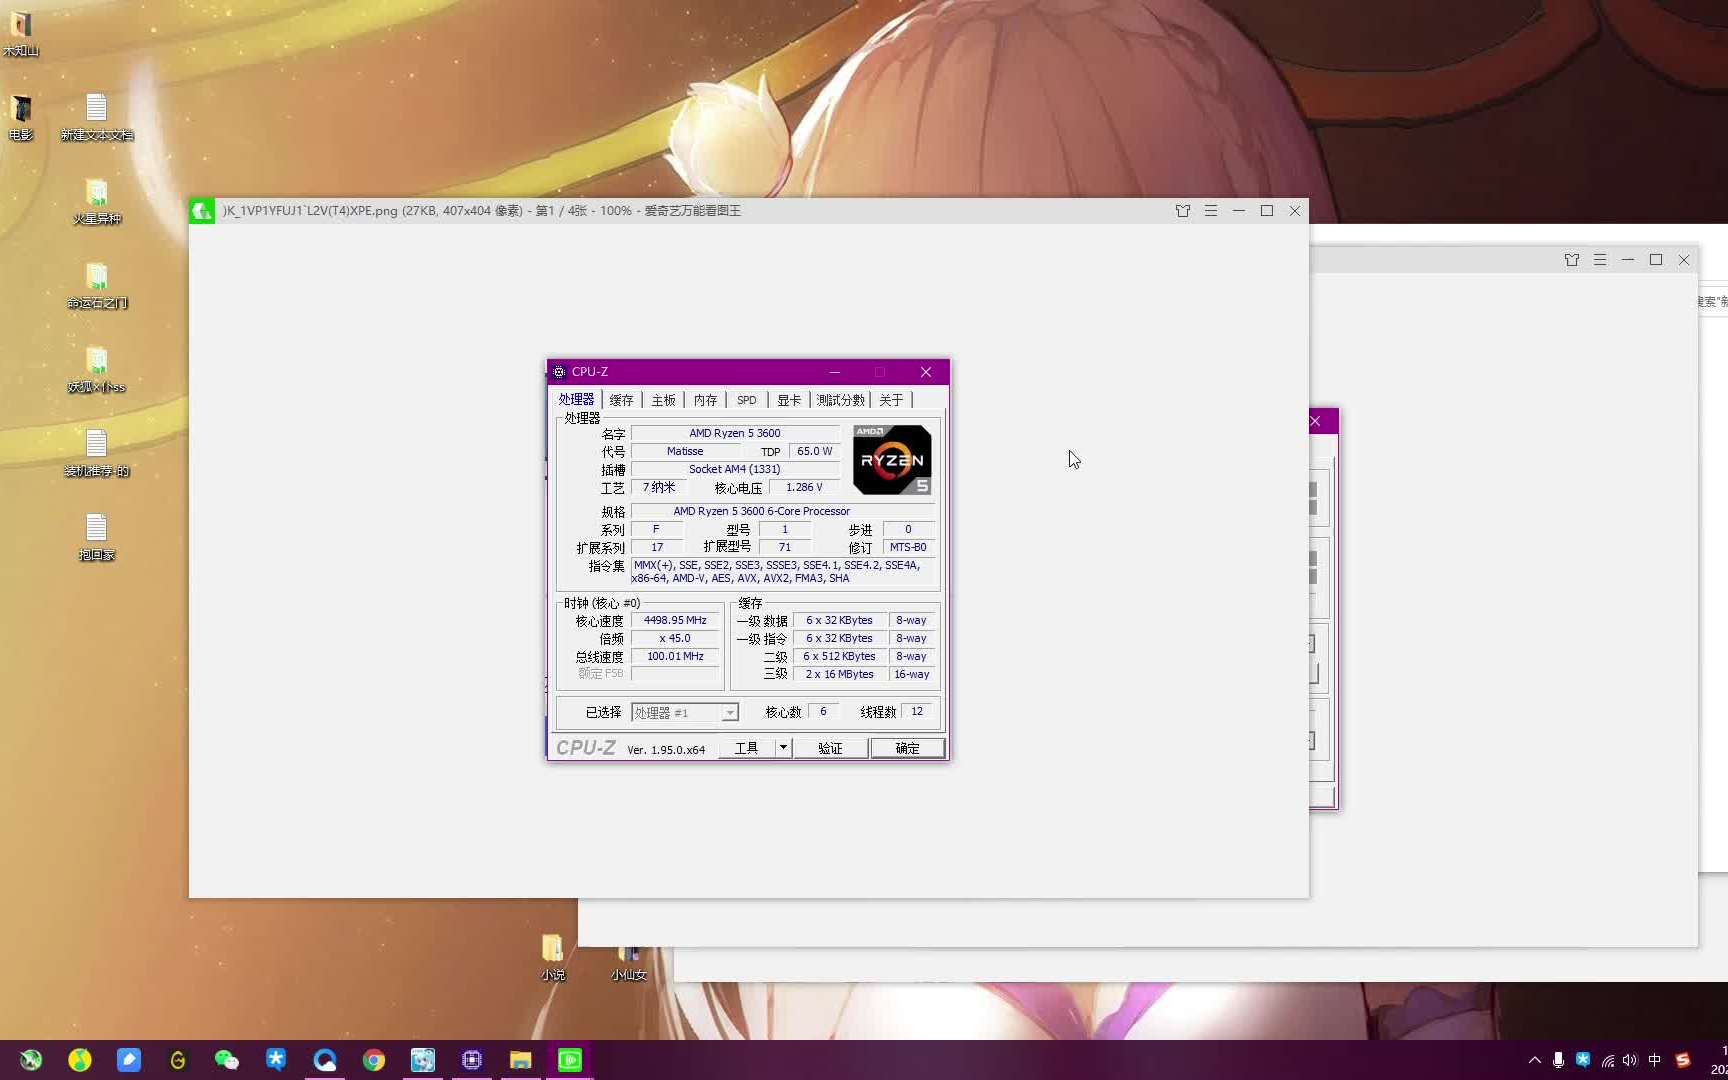Screen dimensions: 1728x1080
Task: Open QQ Music from the taskbar
Action: pyautogui.click(x=80, y=1060)
